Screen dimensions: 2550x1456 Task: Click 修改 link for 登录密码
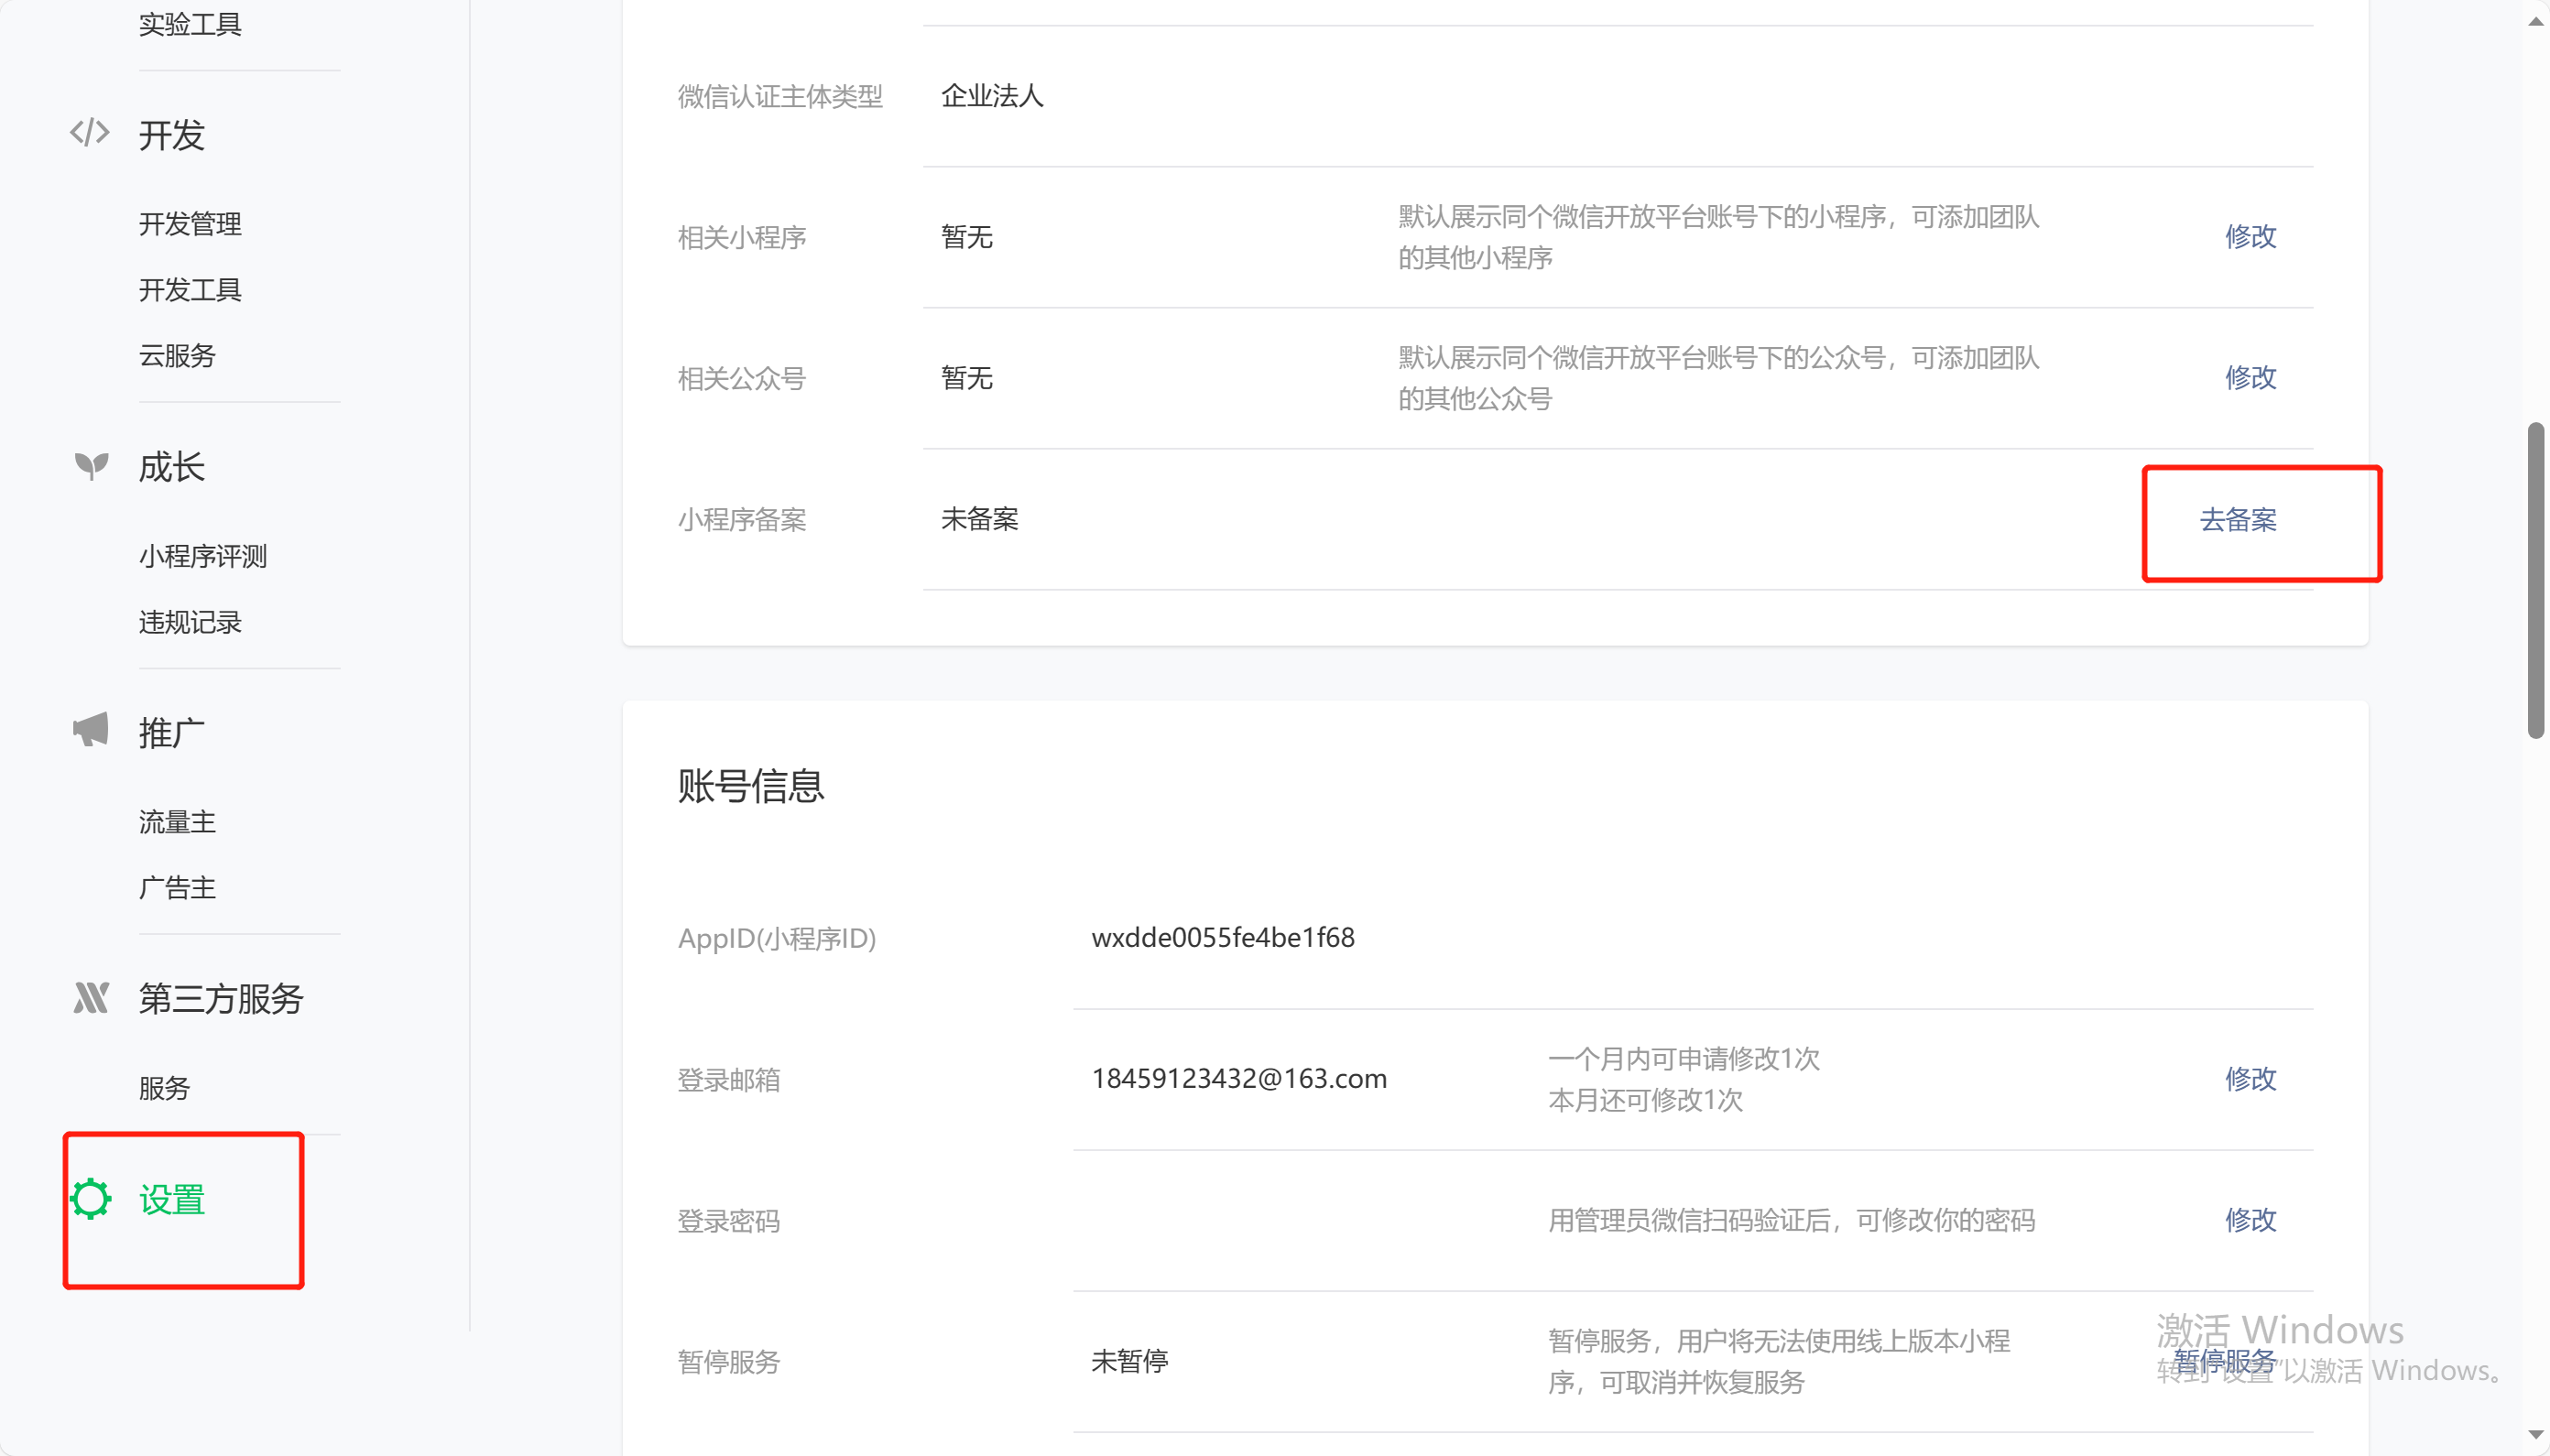(2250, 1220)
